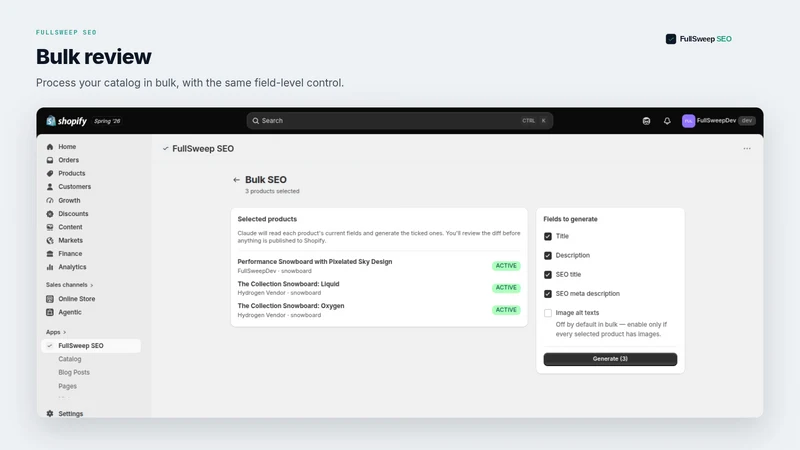Click the Shopify logo in the top bar
This screenshot has width=800, height=450.
tap(66, 121)
